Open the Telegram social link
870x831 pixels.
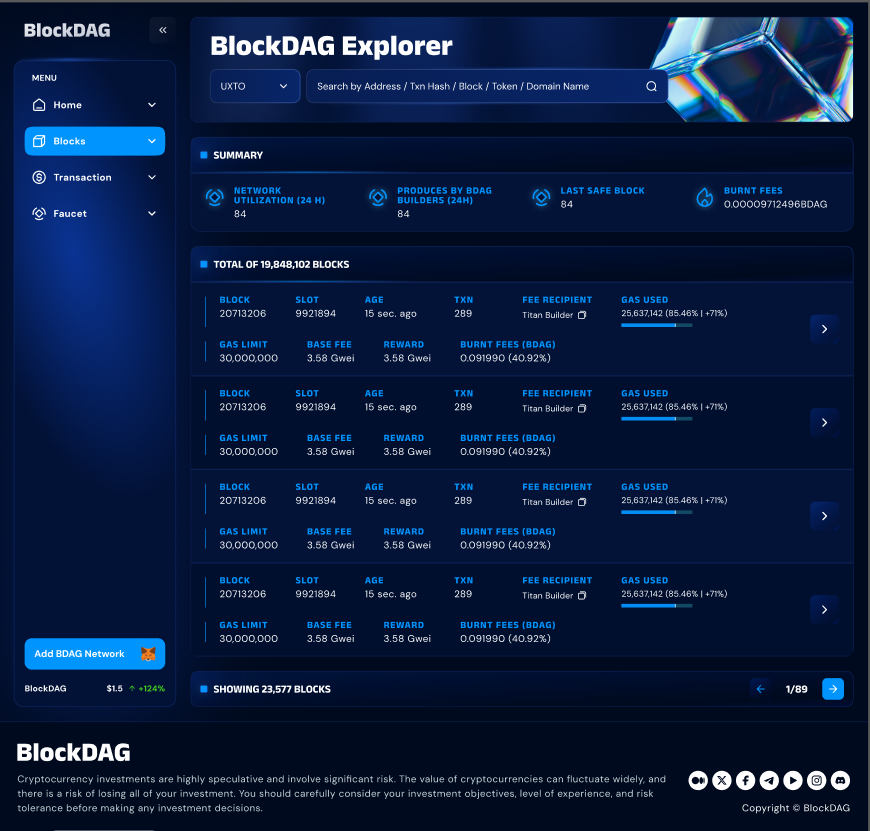point(769,781)
